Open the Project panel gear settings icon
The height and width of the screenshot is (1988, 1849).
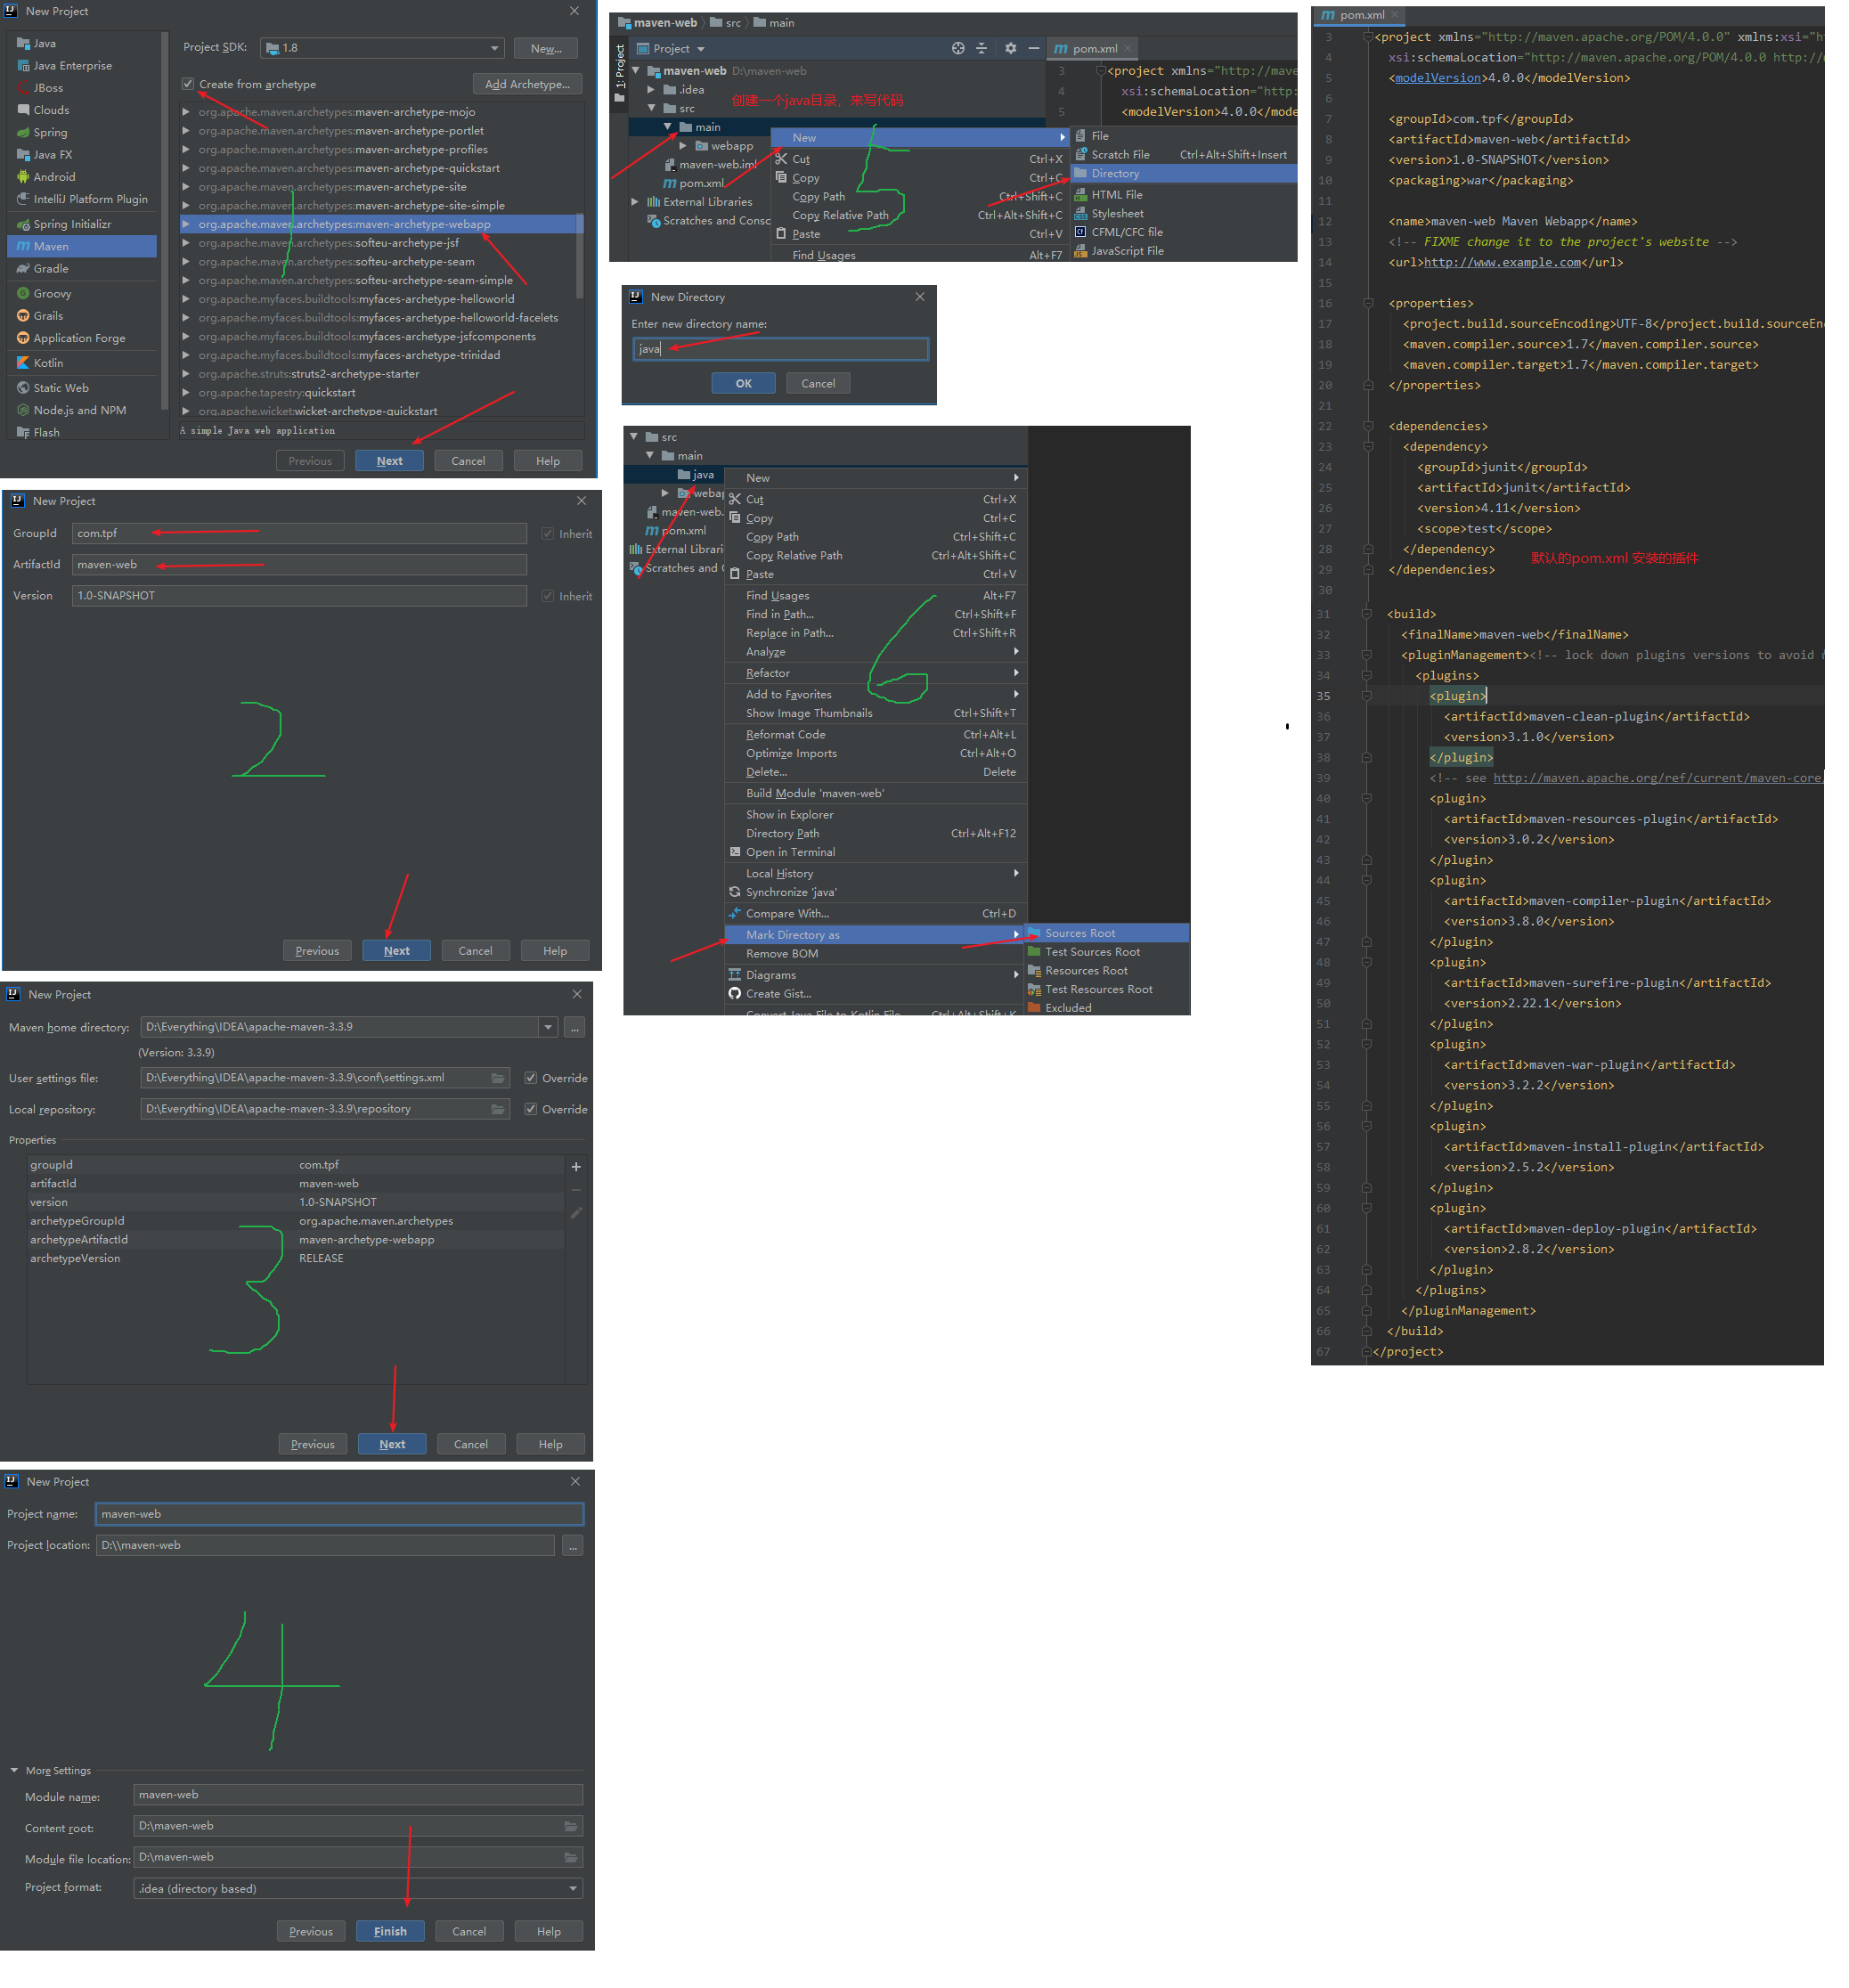(1010, 48)
